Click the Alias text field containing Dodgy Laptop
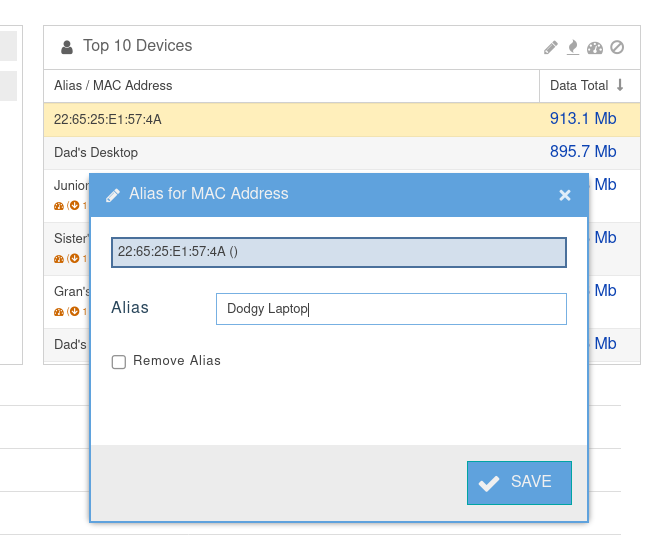The image size is (647, 536). coord(390,309)
